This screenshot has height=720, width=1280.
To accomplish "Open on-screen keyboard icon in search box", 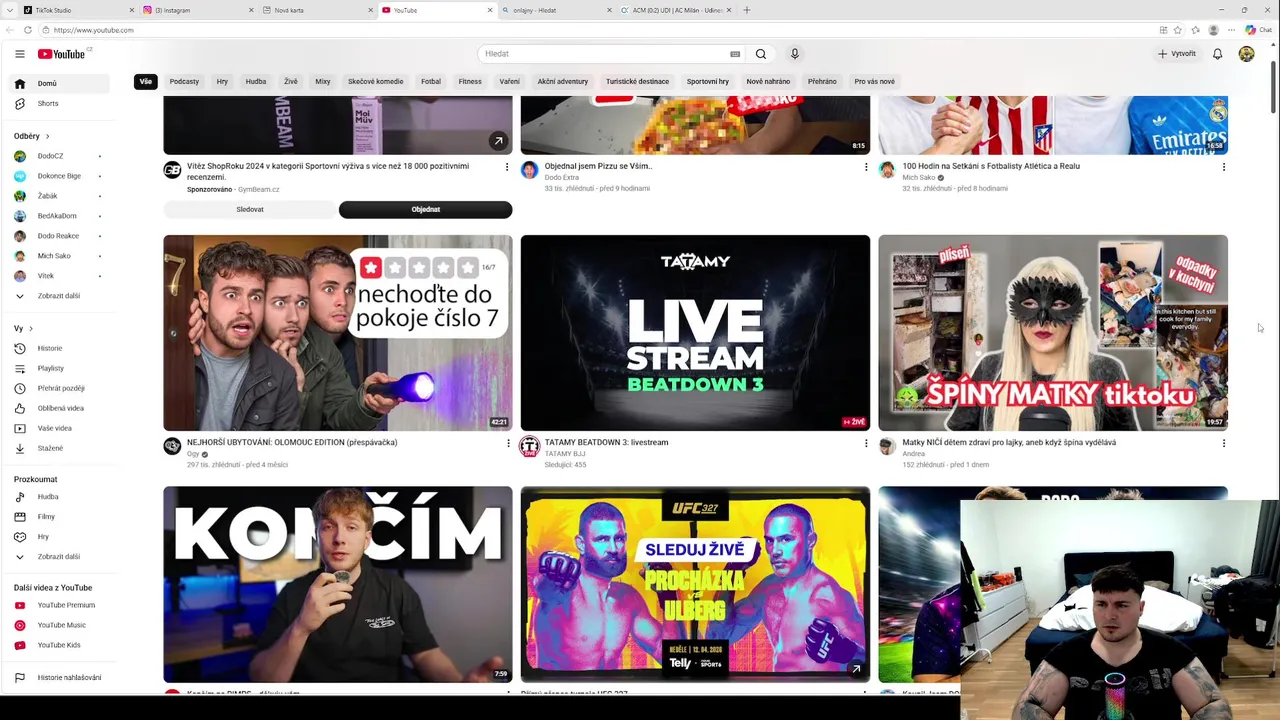I will pos(735,54).
